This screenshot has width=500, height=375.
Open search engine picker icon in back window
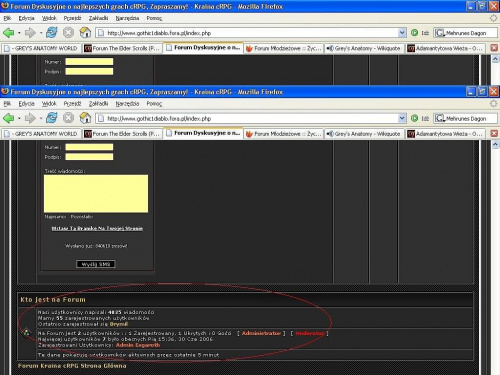coord(439,33)
